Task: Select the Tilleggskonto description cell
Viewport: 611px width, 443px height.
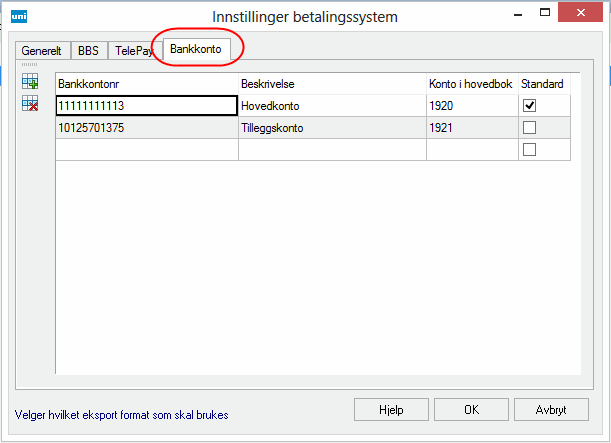Action: [x=331, y=127]
